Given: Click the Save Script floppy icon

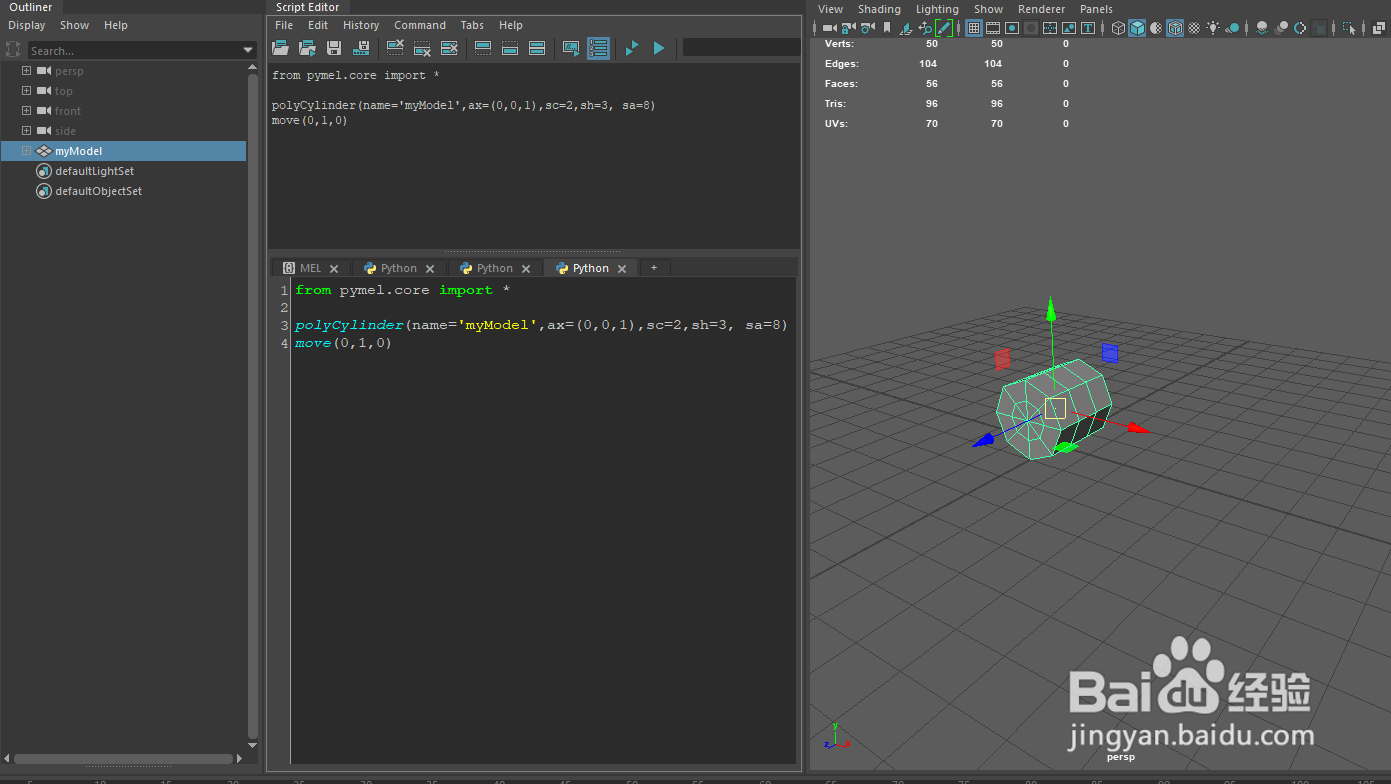Looking at the screenshot, I should [x=334, y=47].
